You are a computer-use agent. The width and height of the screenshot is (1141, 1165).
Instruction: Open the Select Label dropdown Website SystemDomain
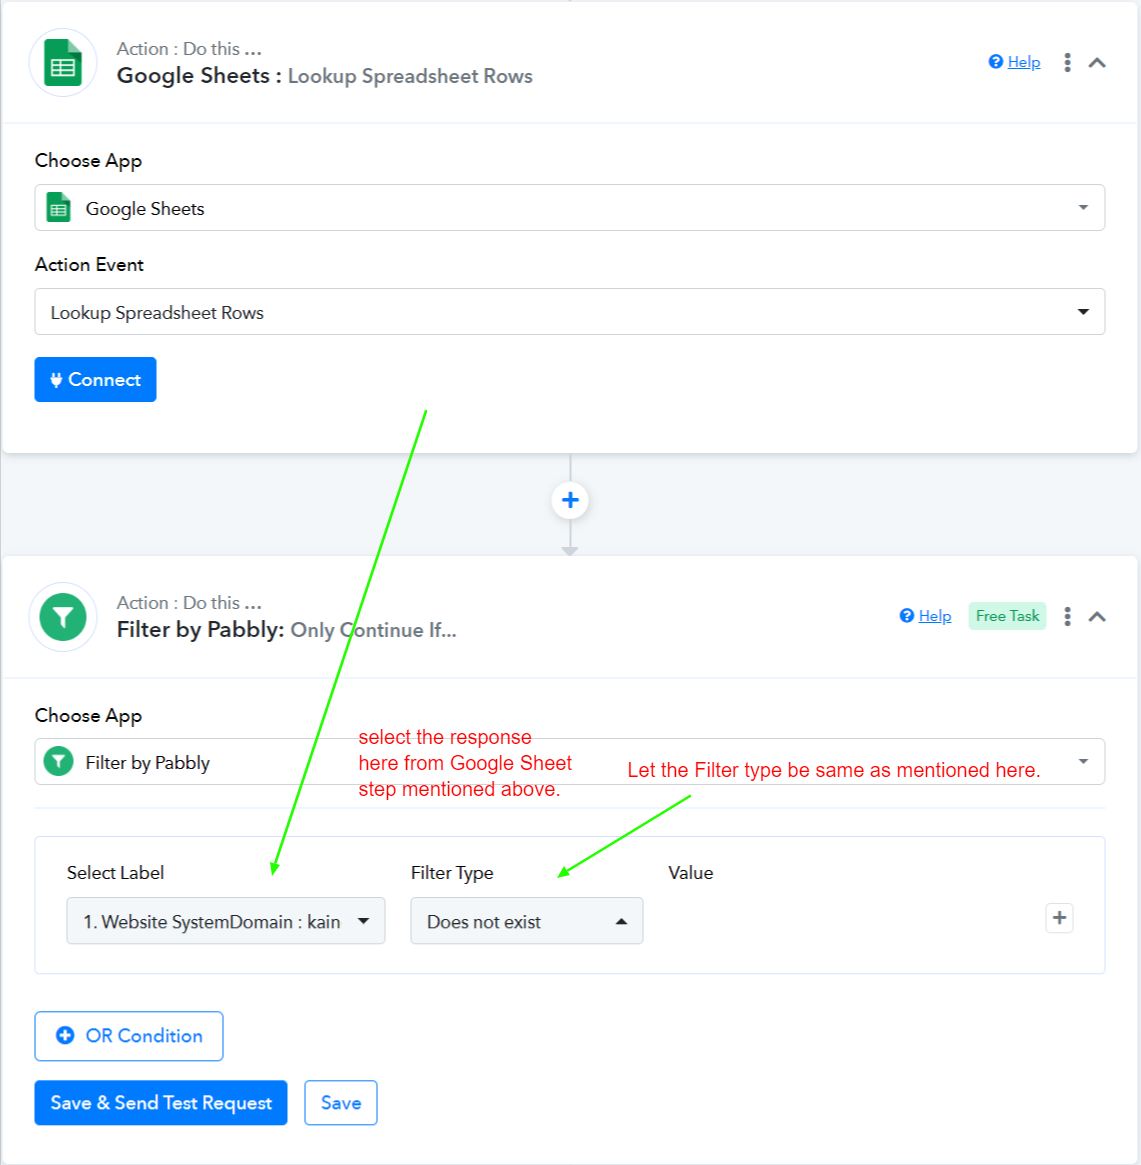point(226,921)
